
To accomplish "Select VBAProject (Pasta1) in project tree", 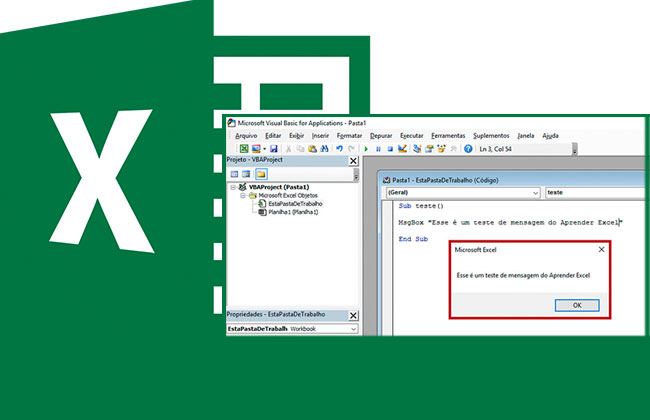I will 279,187.
